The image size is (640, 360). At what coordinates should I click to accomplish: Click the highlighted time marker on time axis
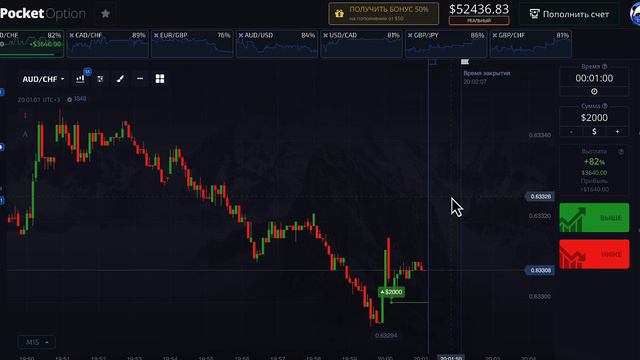pos(451,358)
